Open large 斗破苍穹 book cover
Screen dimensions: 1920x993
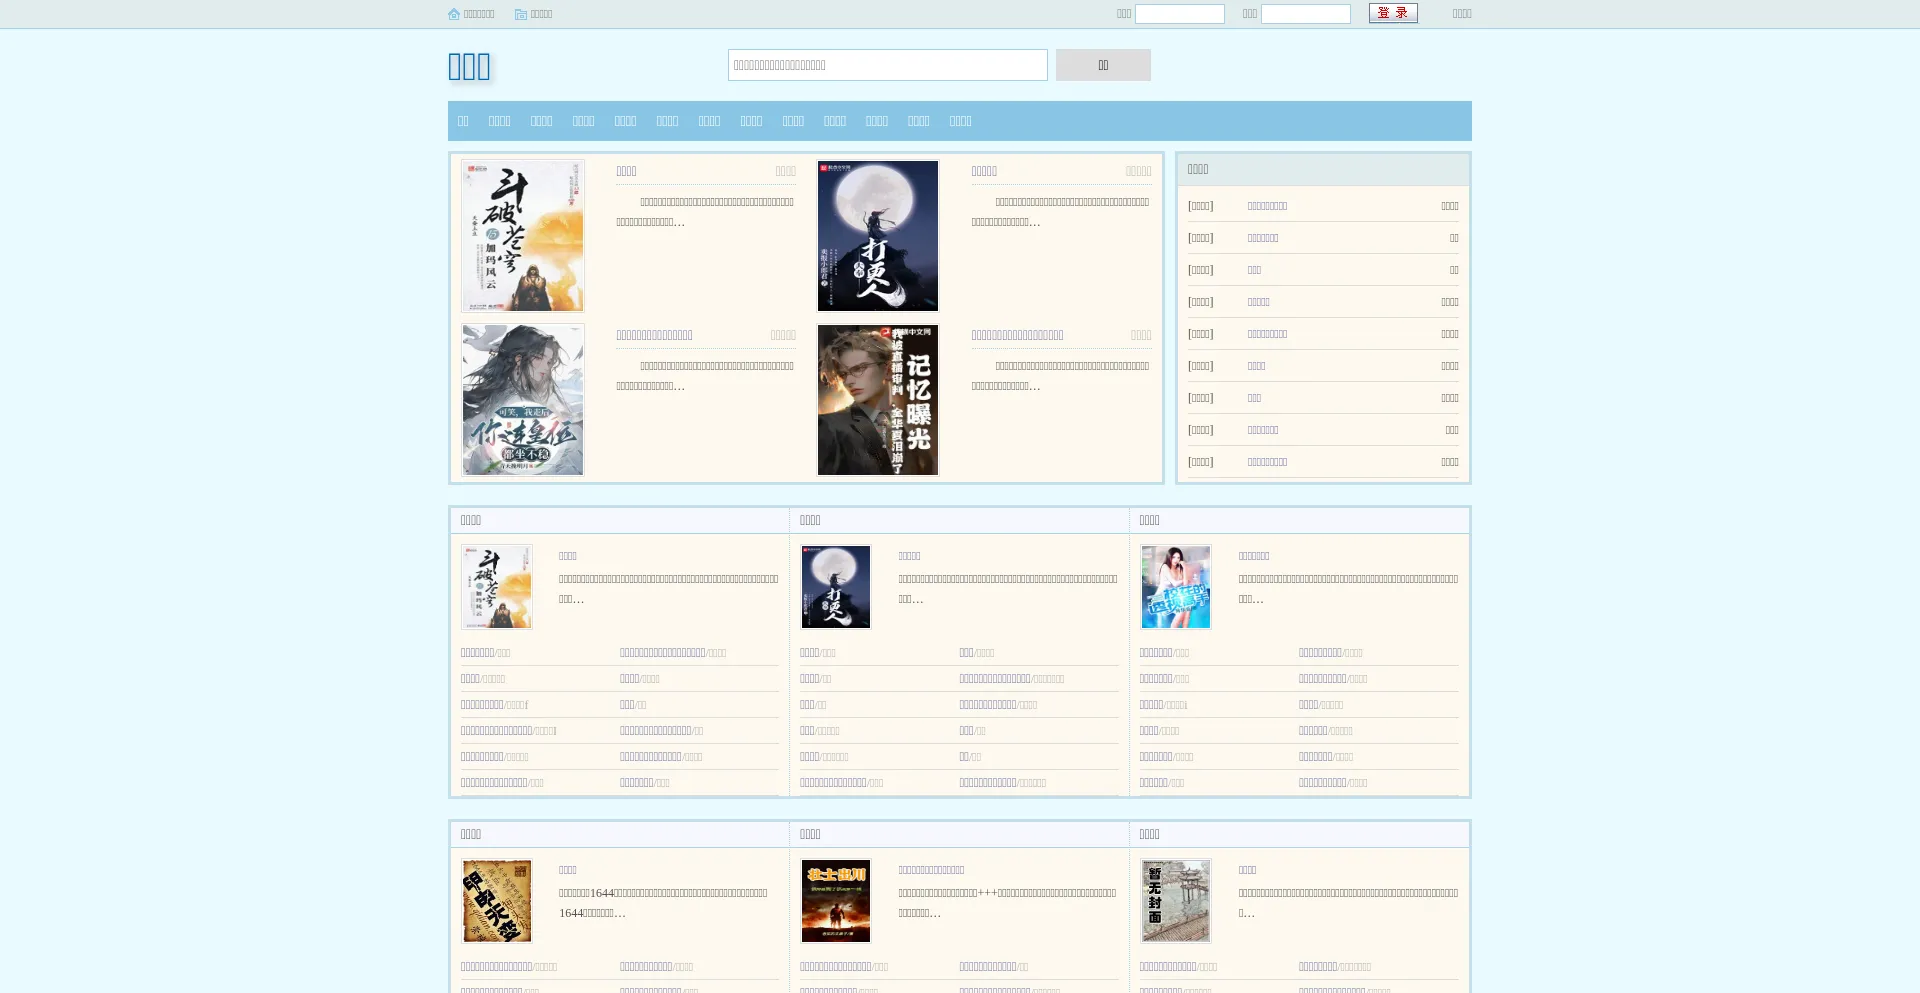522,236
